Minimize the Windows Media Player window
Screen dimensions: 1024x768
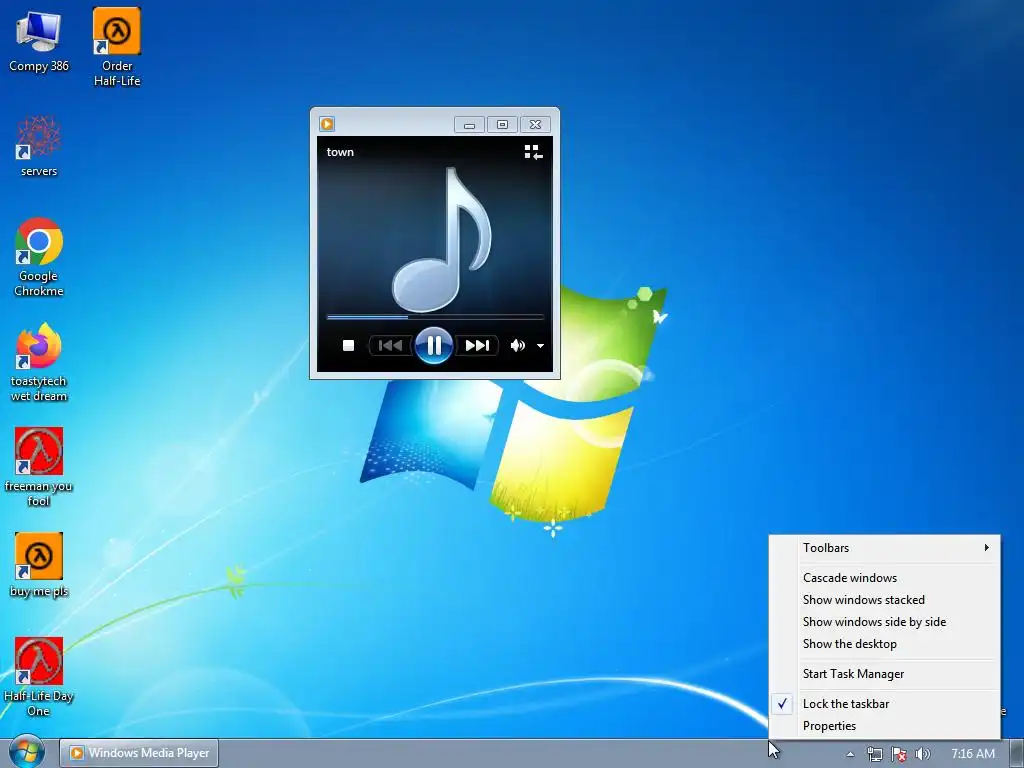pyautogui.click(x=470, y=125)
